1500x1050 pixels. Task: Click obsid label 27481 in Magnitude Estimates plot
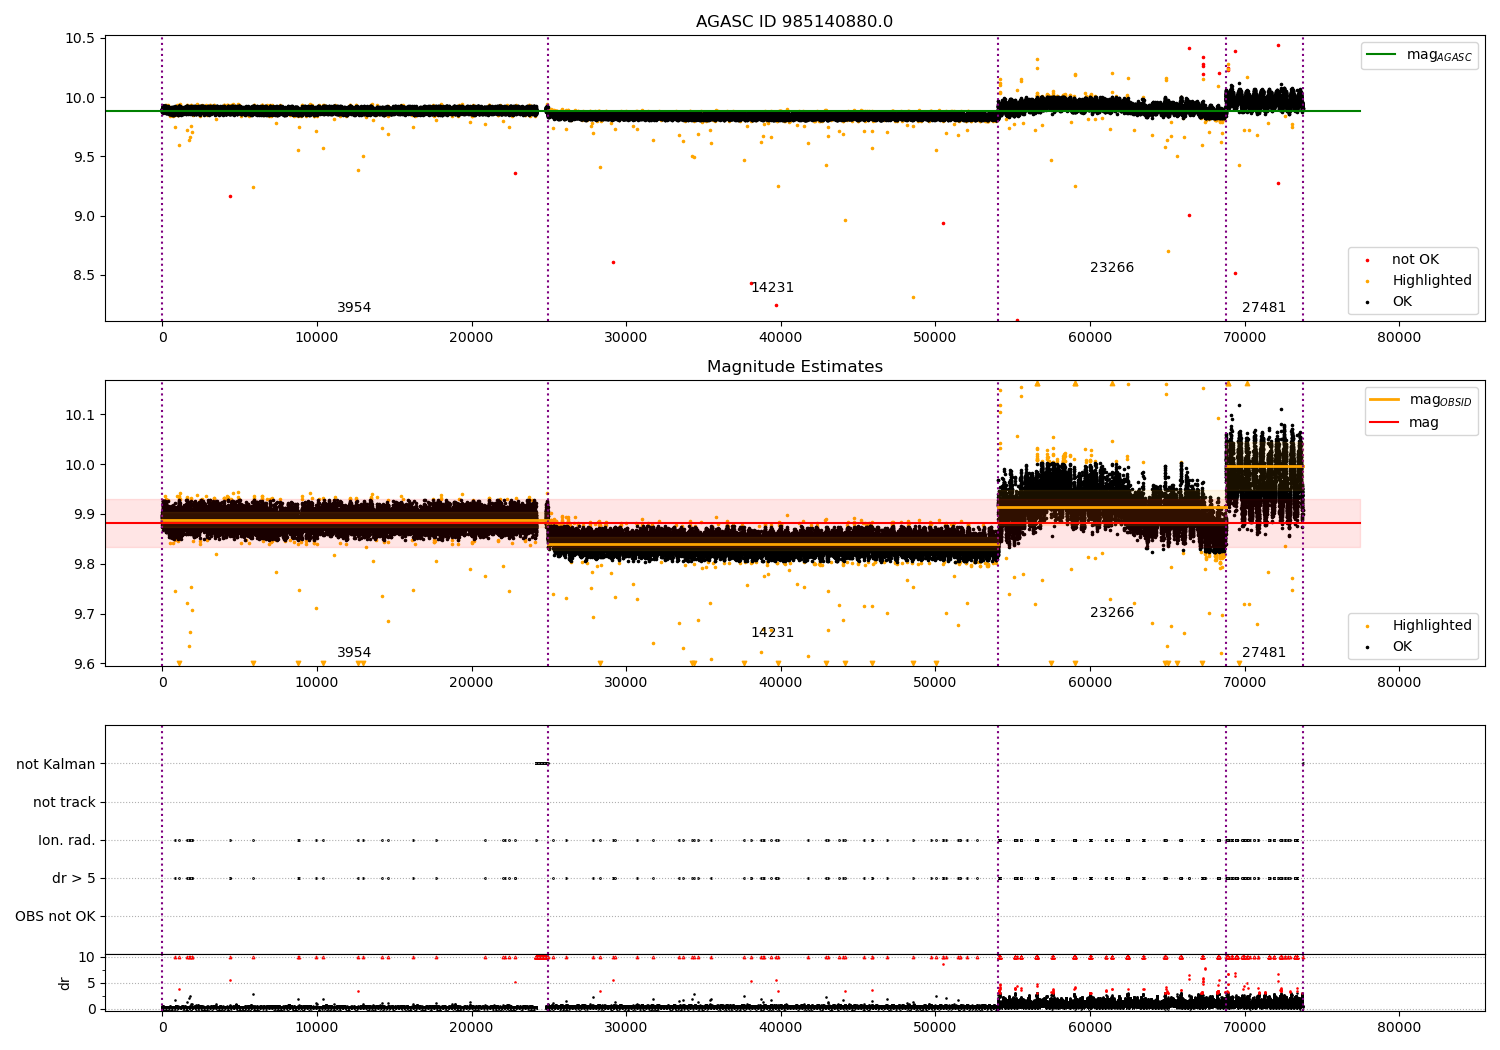point(1264,653)
